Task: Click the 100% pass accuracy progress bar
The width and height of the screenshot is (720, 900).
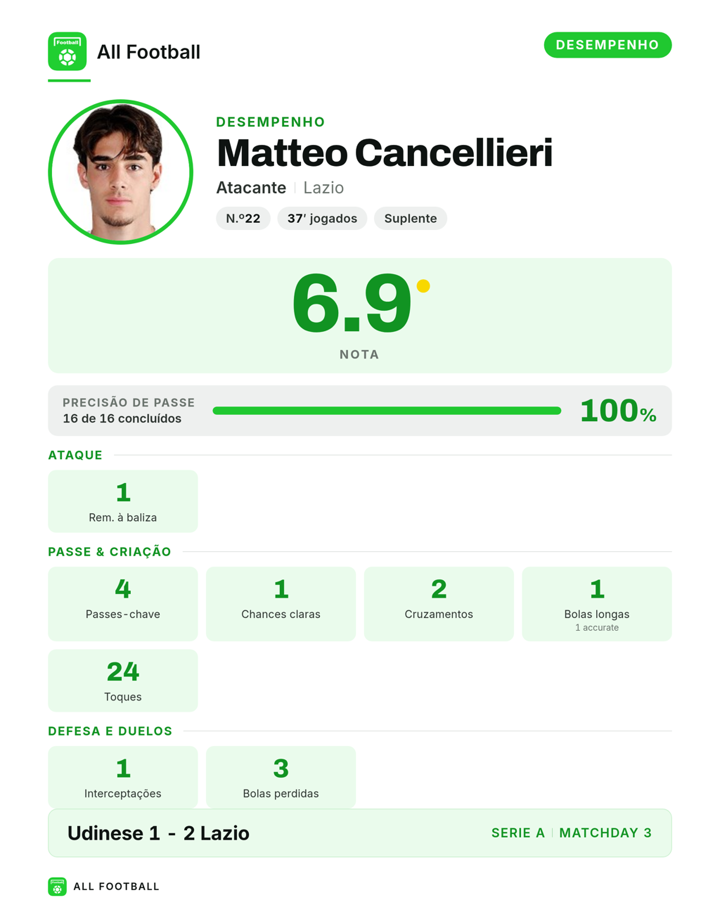Action: pos(386,410)
